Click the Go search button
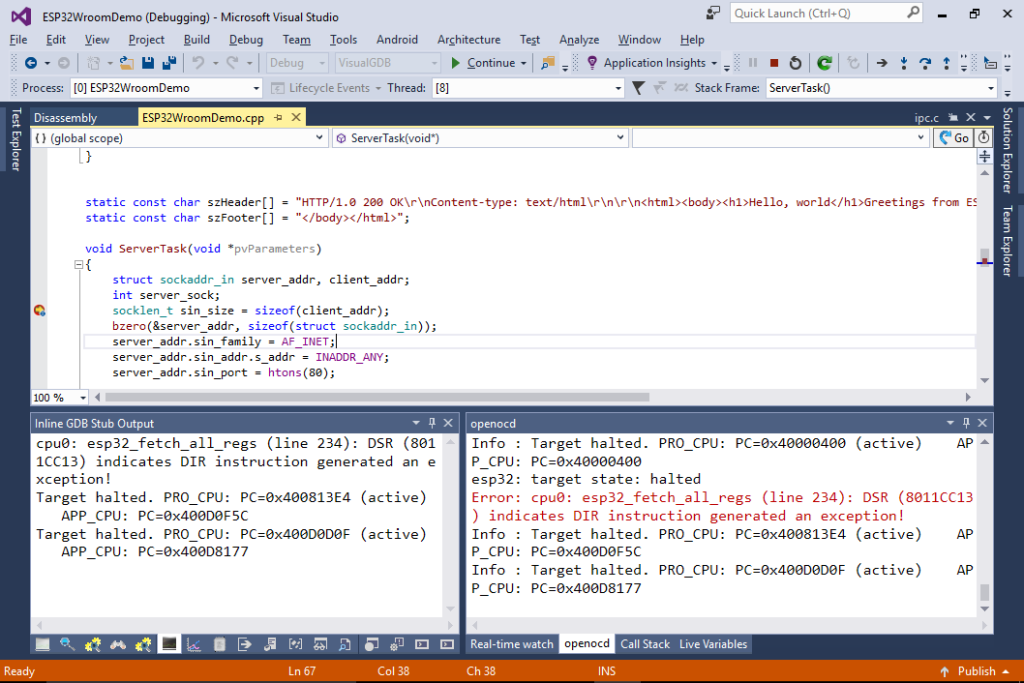The width and height of the screenshot is (1024, 683). [953, 137]
